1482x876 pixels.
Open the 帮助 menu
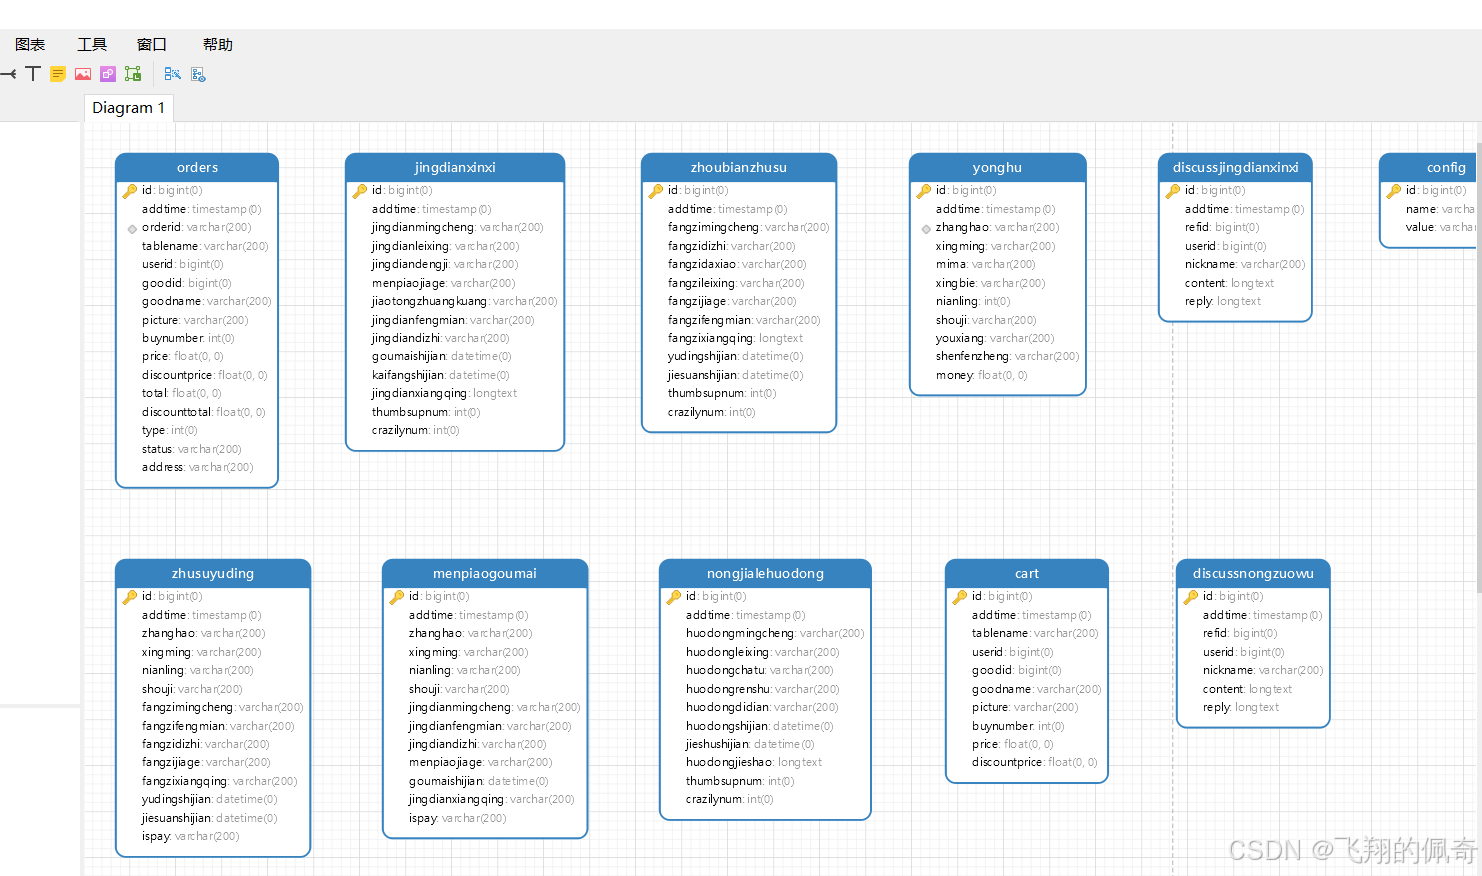click(218, 44)
